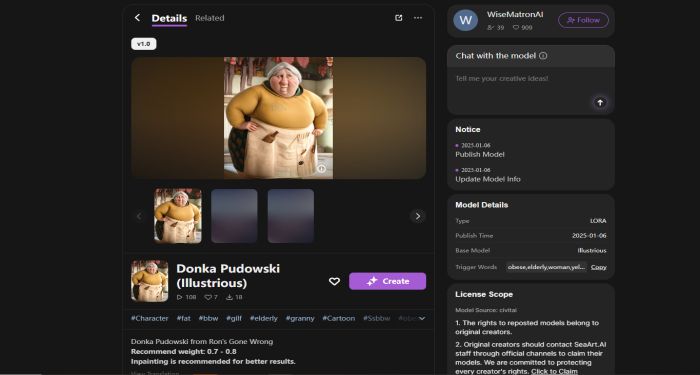Open the #Character tag
This screenshot has width=700, height=375.
point(150,318)
